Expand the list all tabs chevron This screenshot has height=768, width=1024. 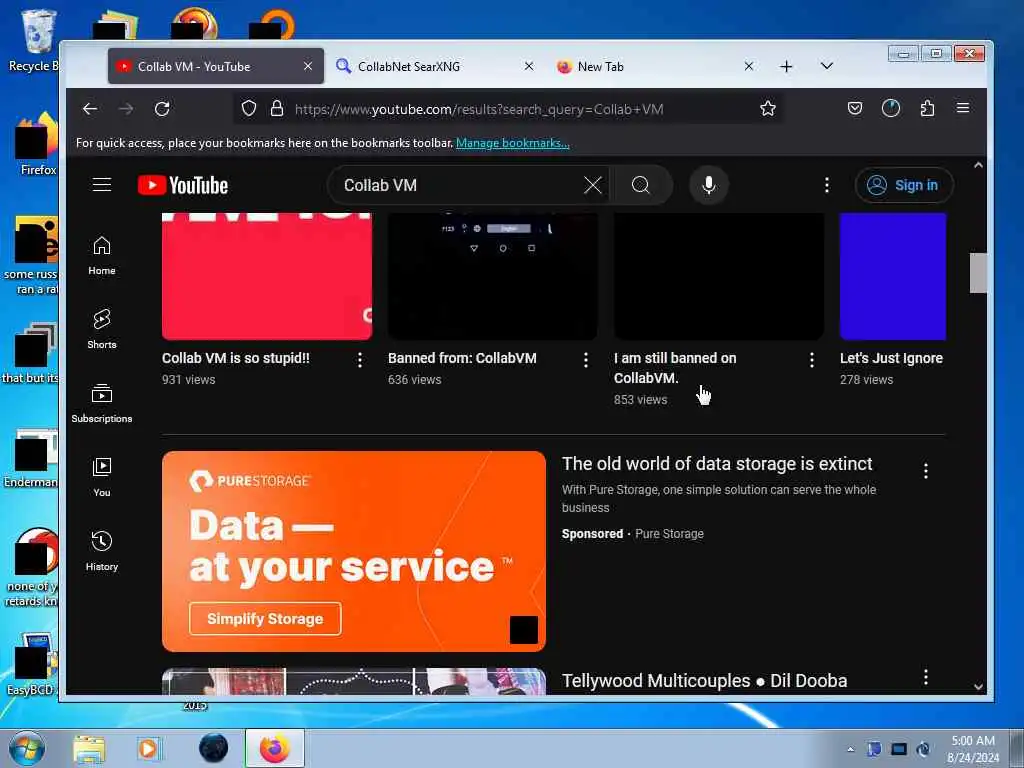pos(827,66)
